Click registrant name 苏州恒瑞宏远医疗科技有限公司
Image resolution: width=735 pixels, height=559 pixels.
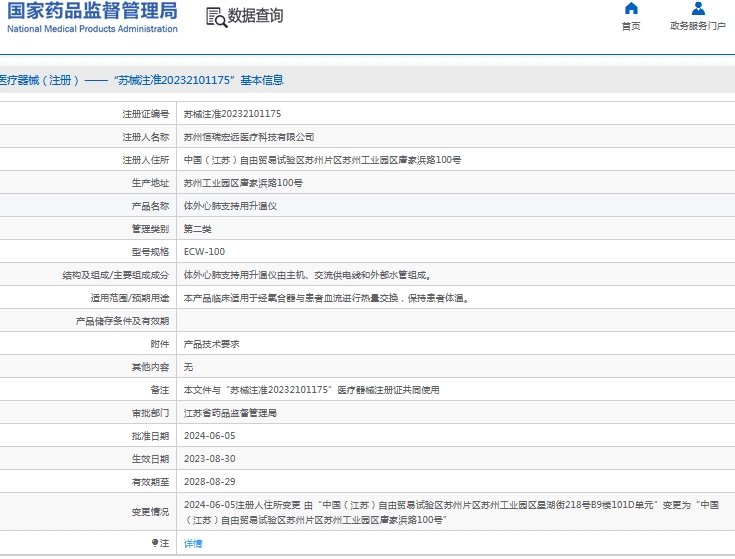[248, 137]
